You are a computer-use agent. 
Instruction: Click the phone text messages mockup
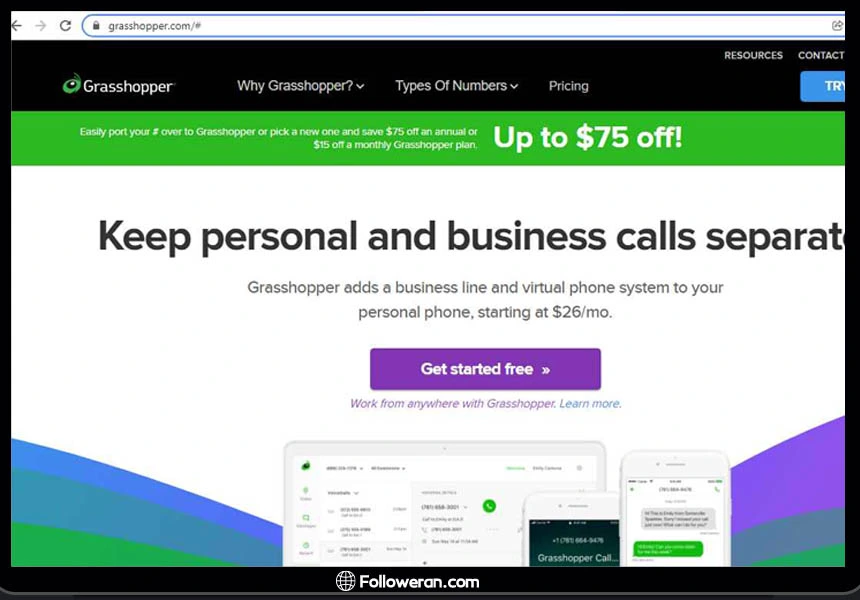coord(675,508)
